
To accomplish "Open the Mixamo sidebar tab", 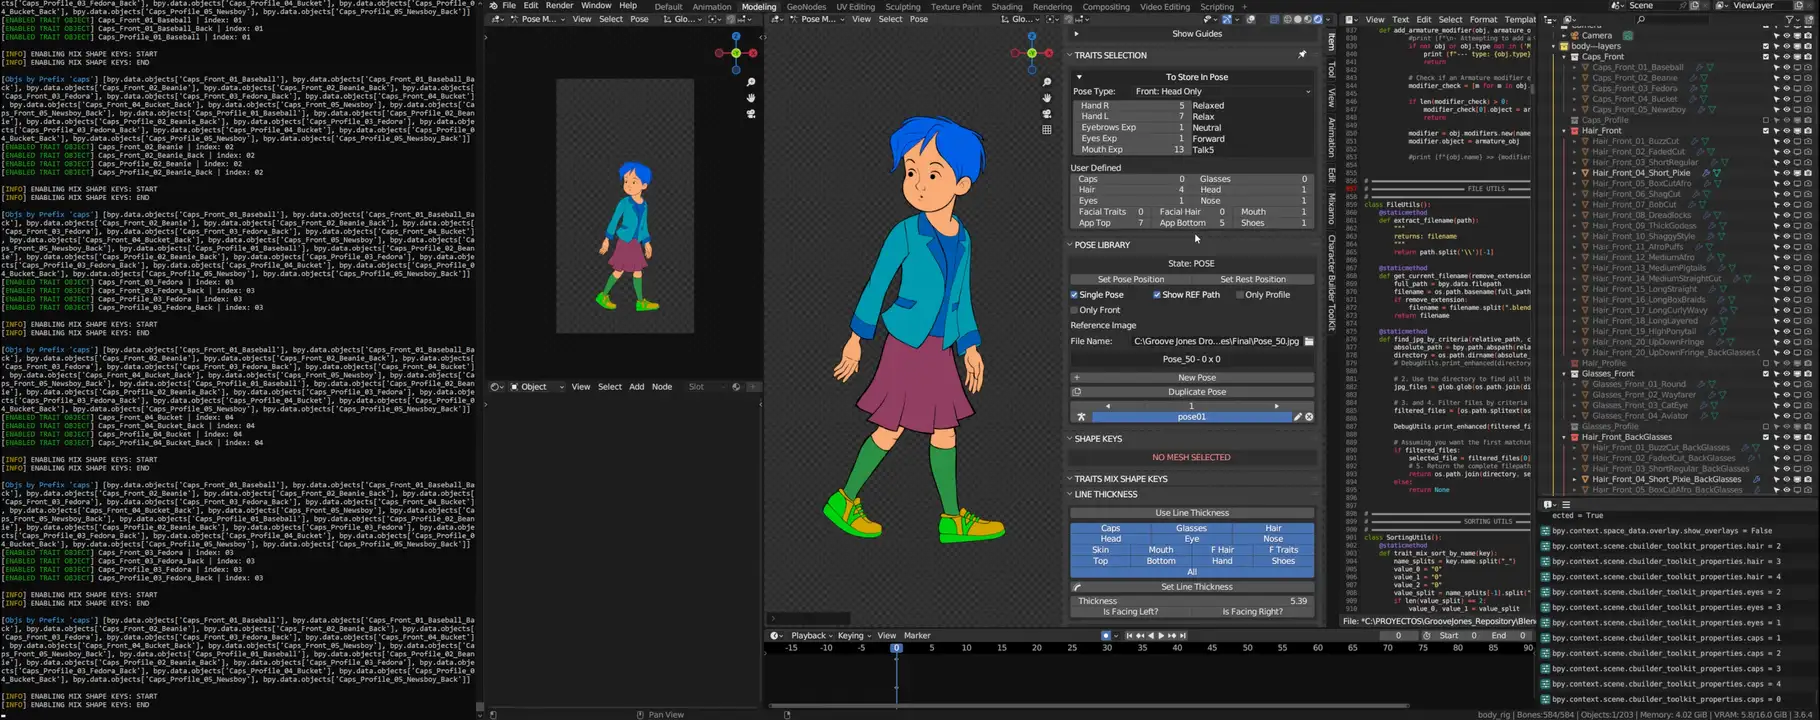I will [1332, 208].
